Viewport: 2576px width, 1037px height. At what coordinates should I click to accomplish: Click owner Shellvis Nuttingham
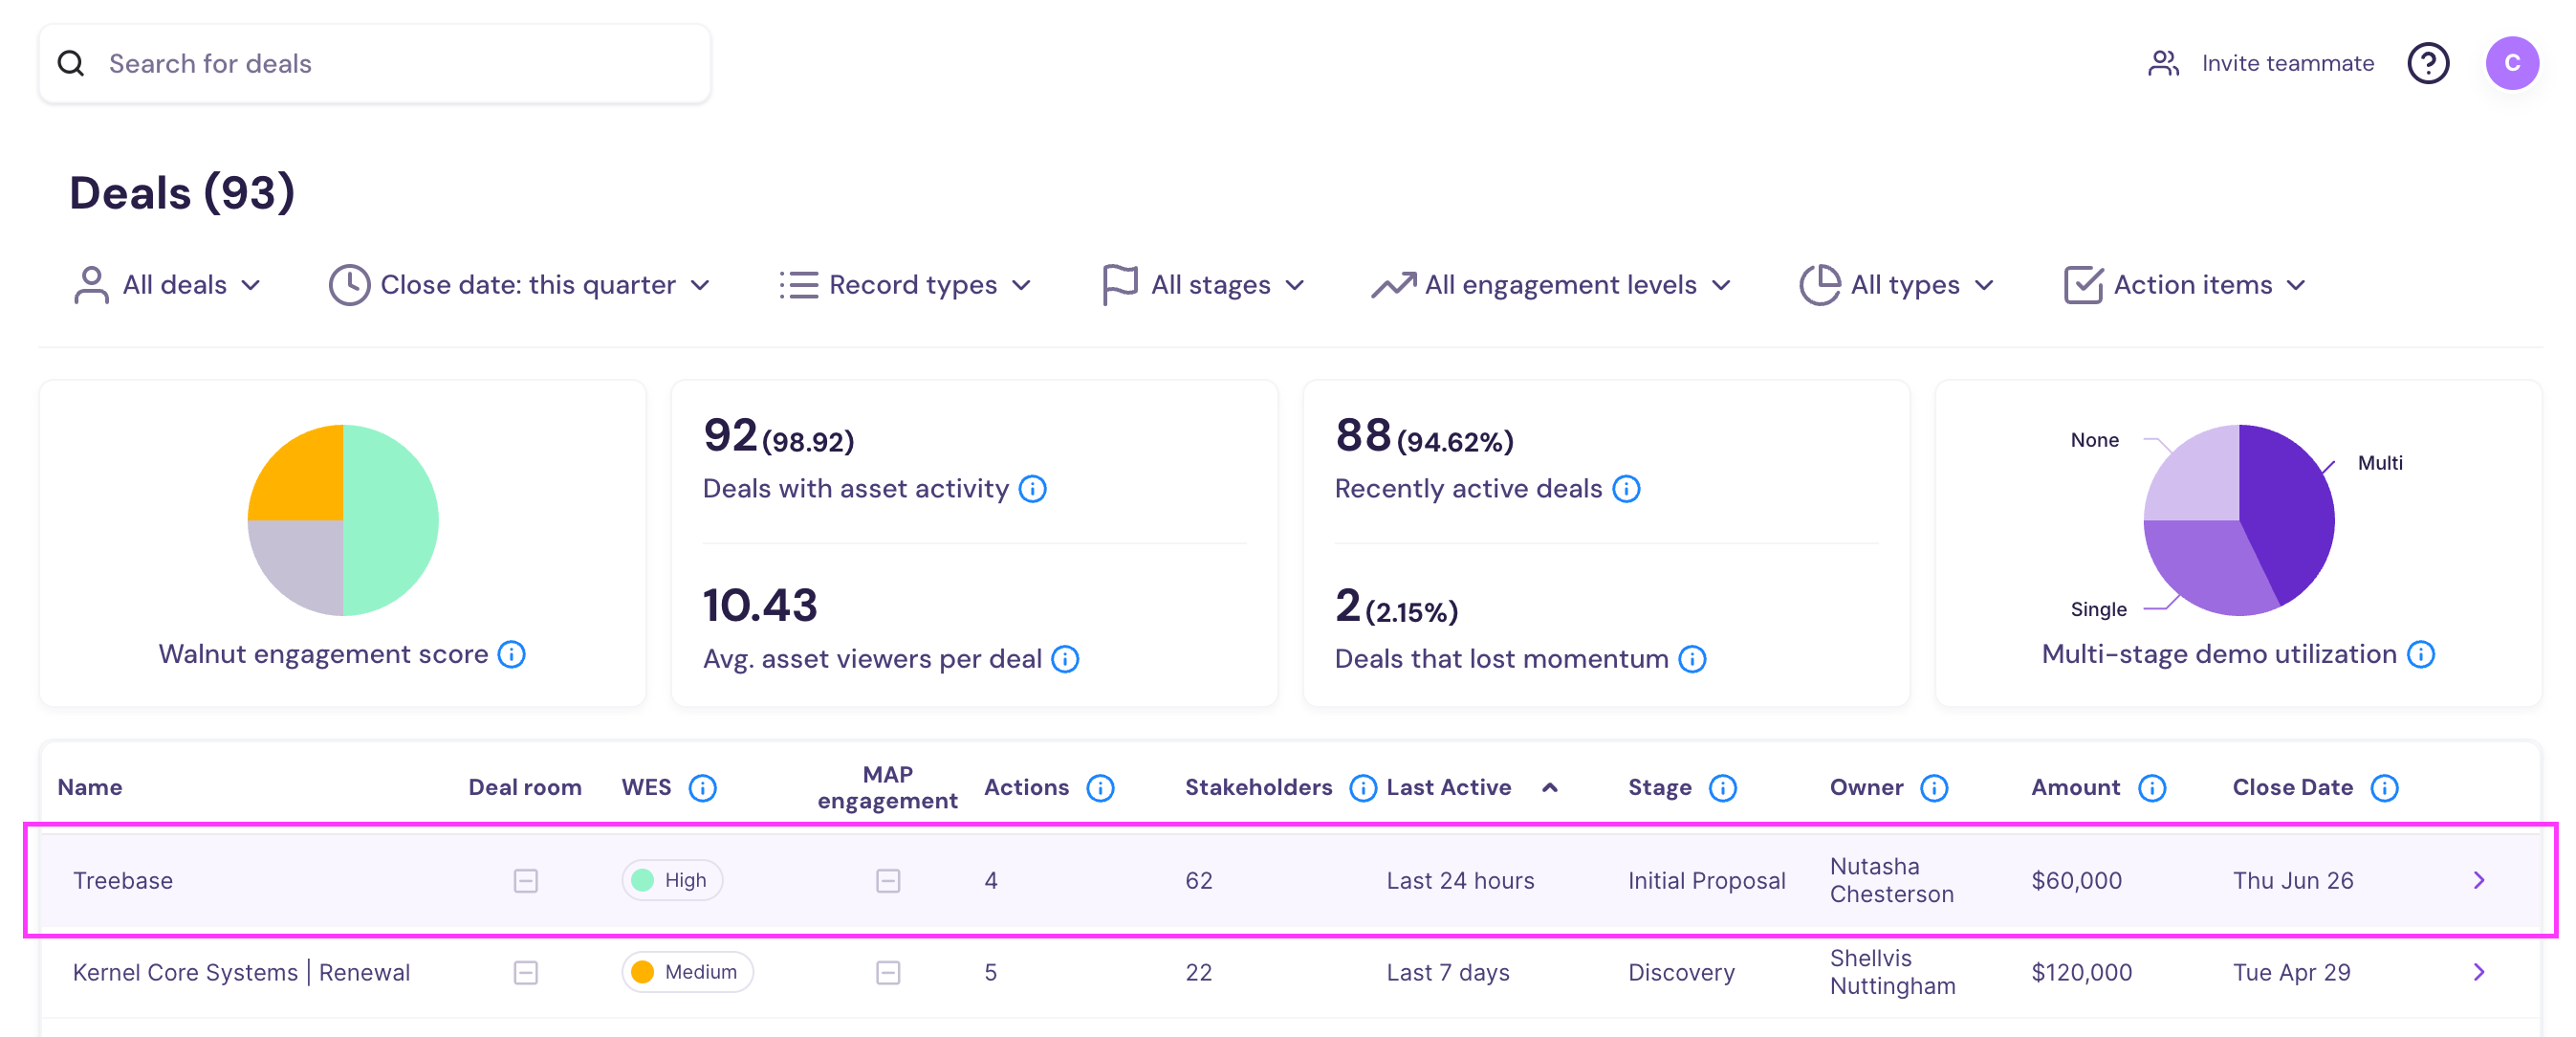pos(1892,973)
